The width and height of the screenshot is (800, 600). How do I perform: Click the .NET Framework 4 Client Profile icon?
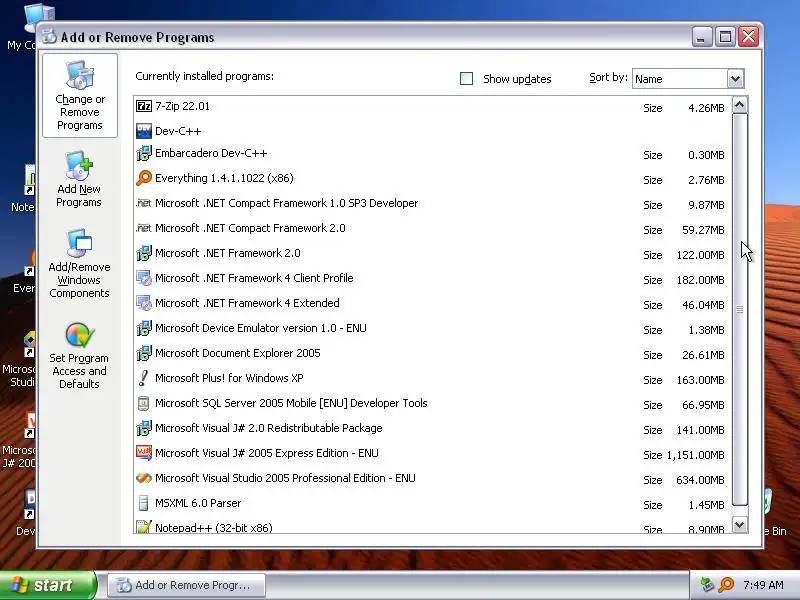tap(144, 278)
